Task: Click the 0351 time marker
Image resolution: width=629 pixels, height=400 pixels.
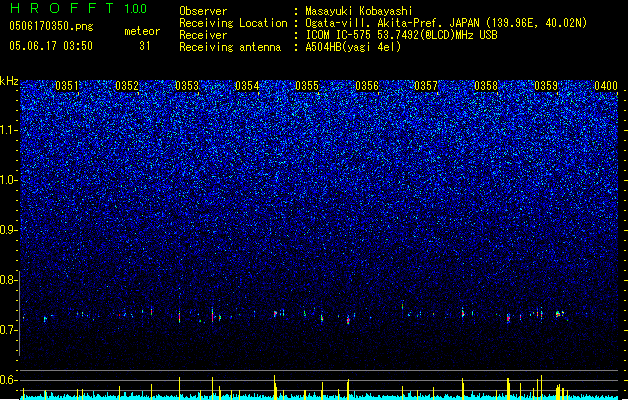Action: (67, 86)
